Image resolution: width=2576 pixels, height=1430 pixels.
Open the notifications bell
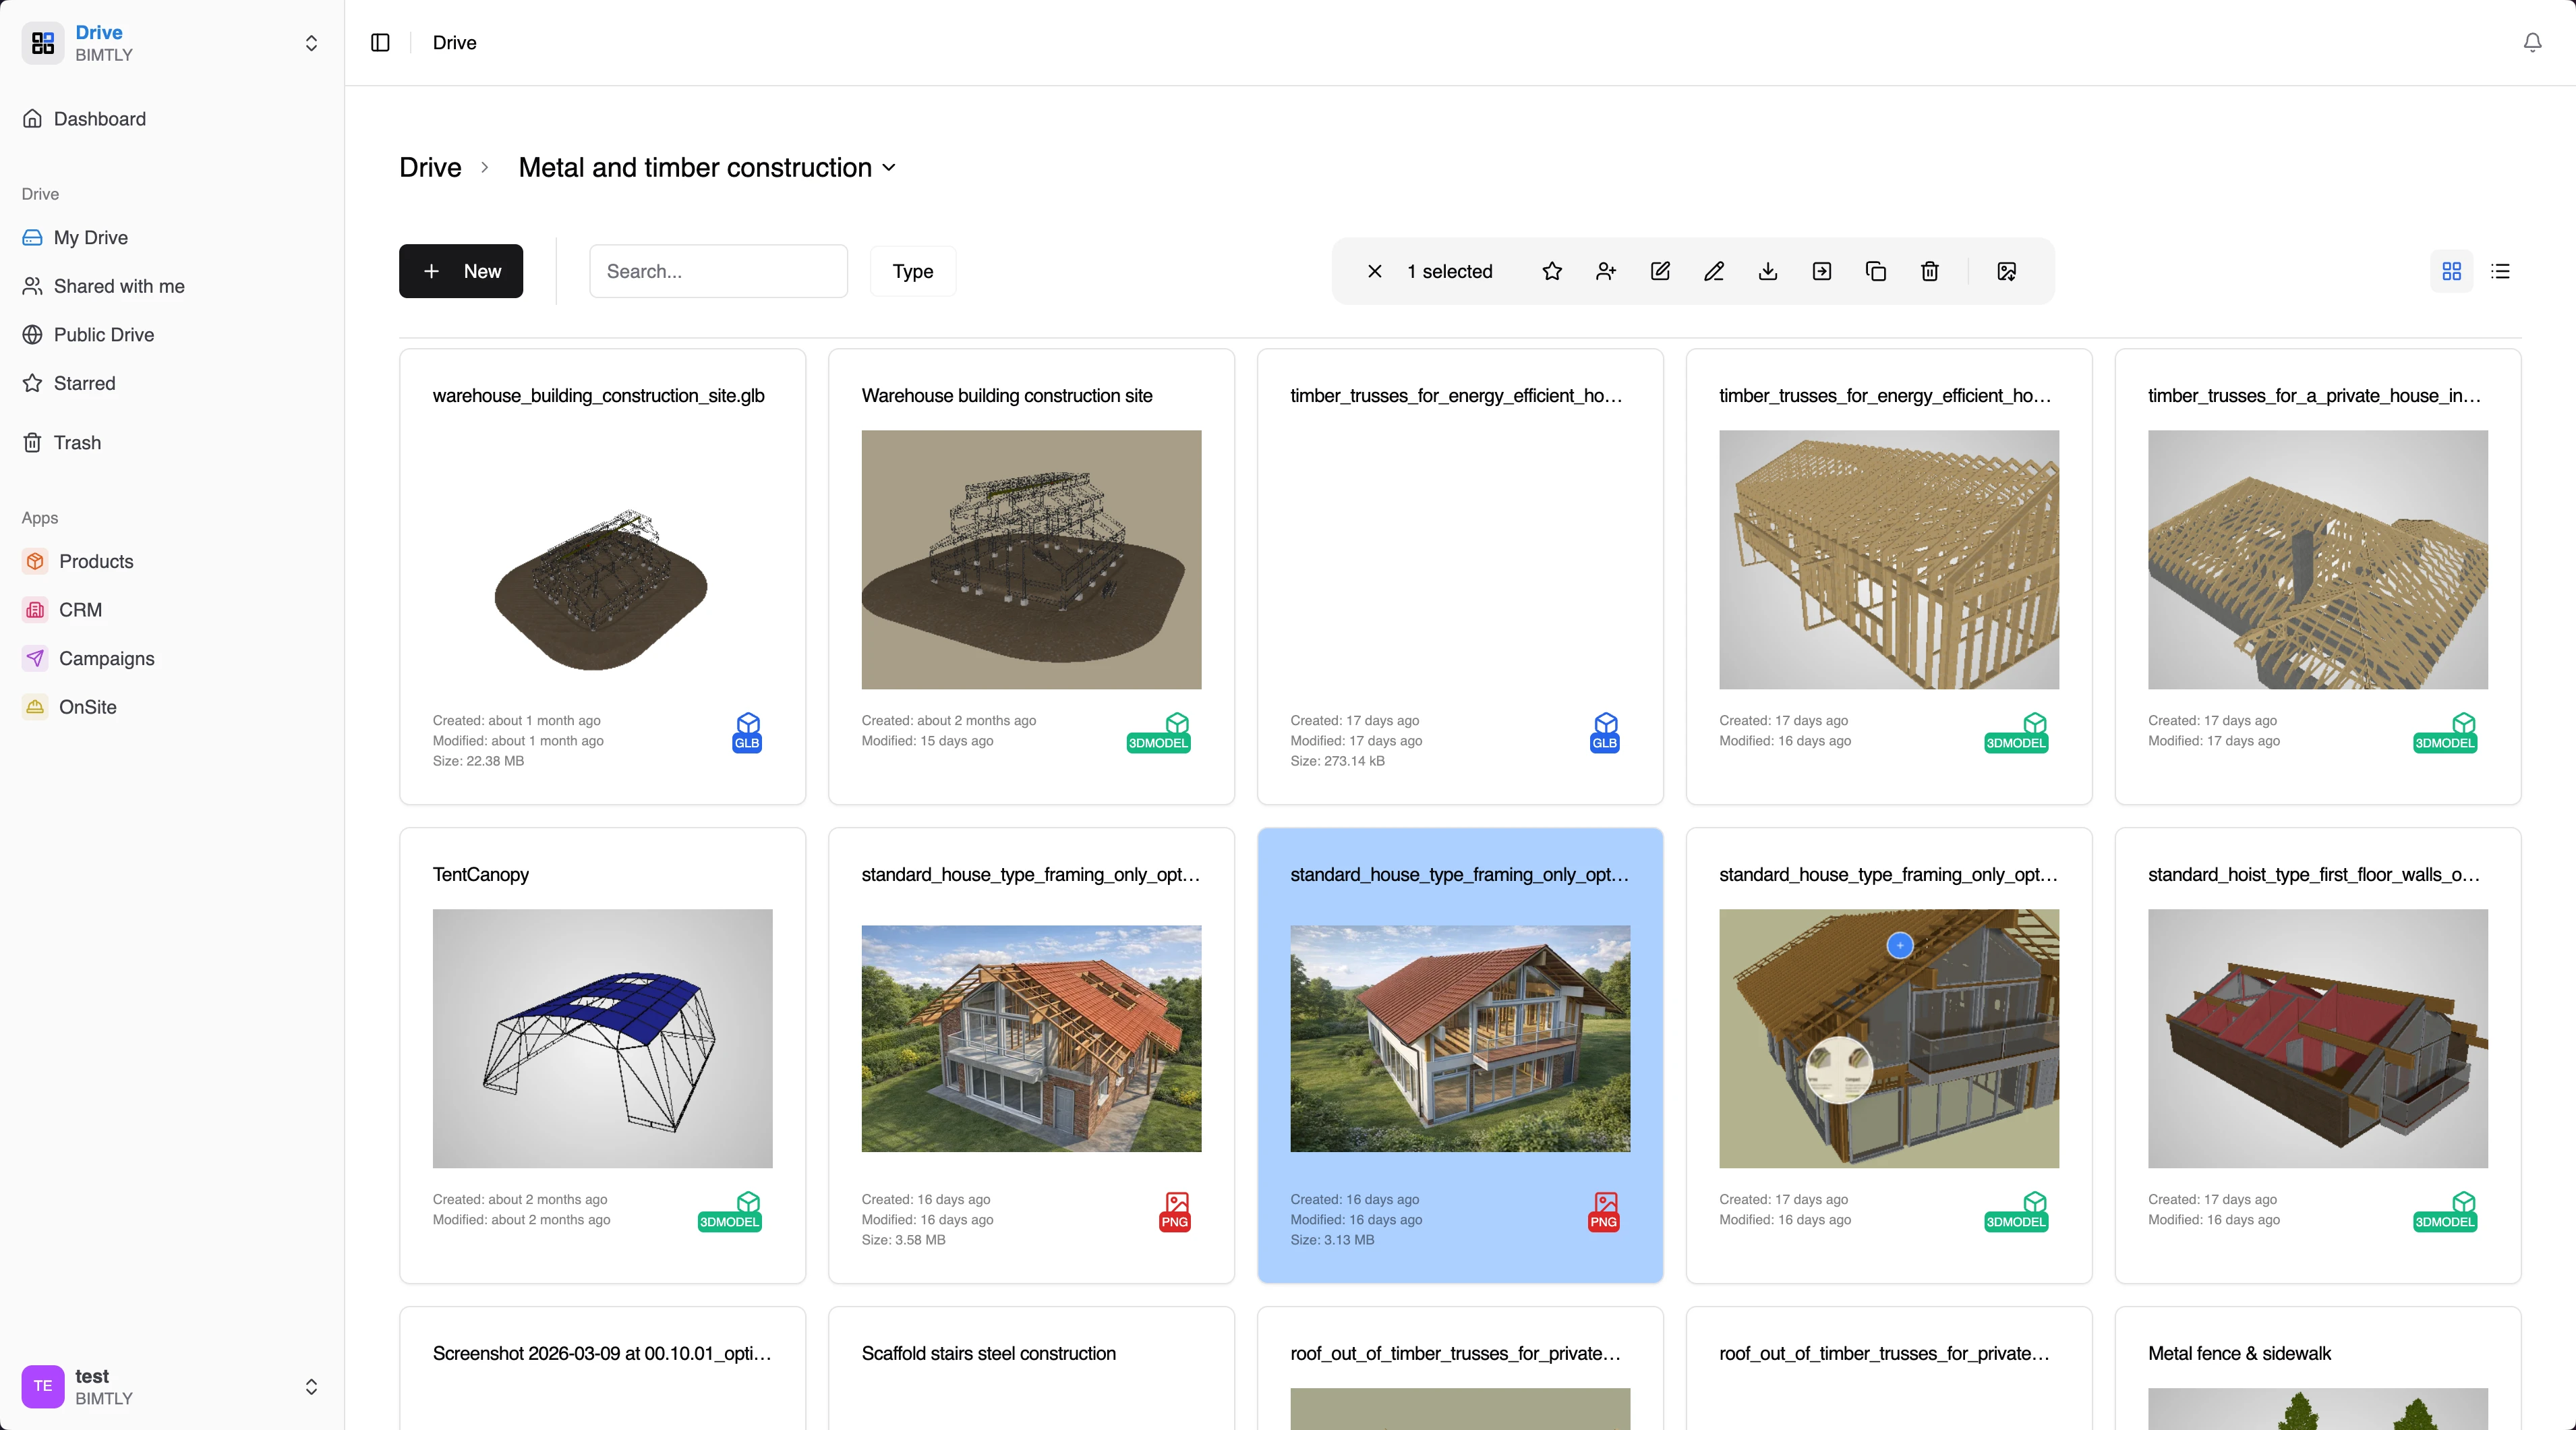2532,42
